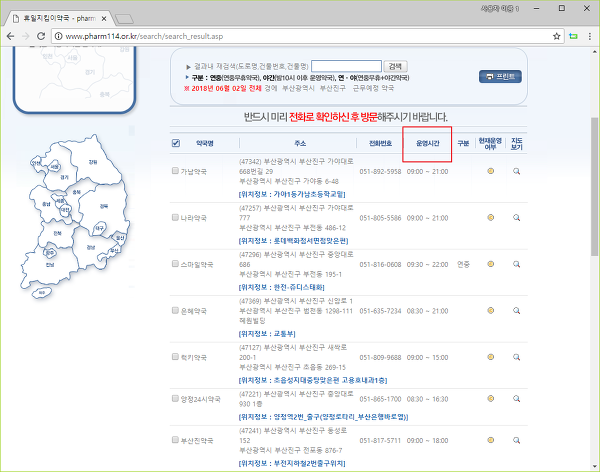The width and height of the screenshot is (600, 472).
Task: Click operating status icon for 럭키약국
Action: tap(491, 357)
